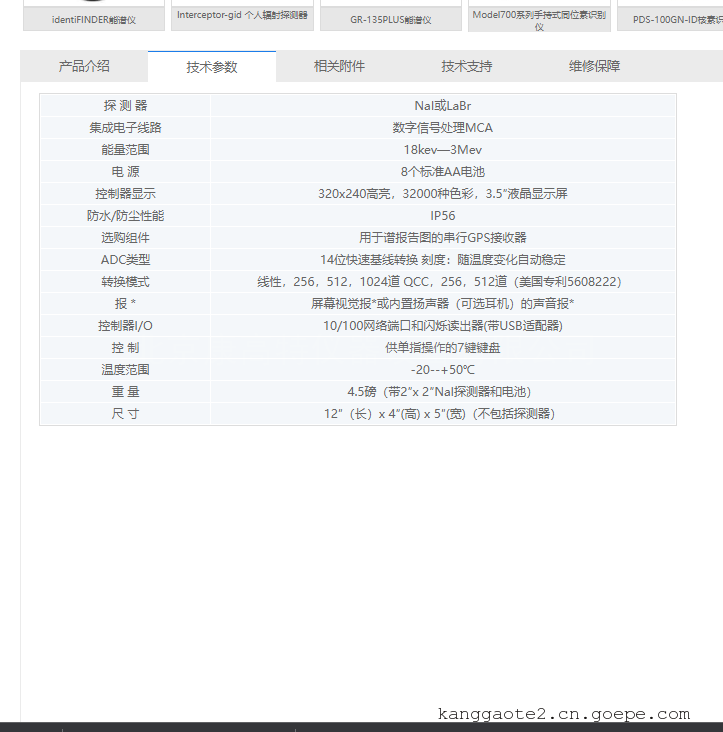
Task: Click the 数字信号处理MCA cell
Action: [442, 127]
